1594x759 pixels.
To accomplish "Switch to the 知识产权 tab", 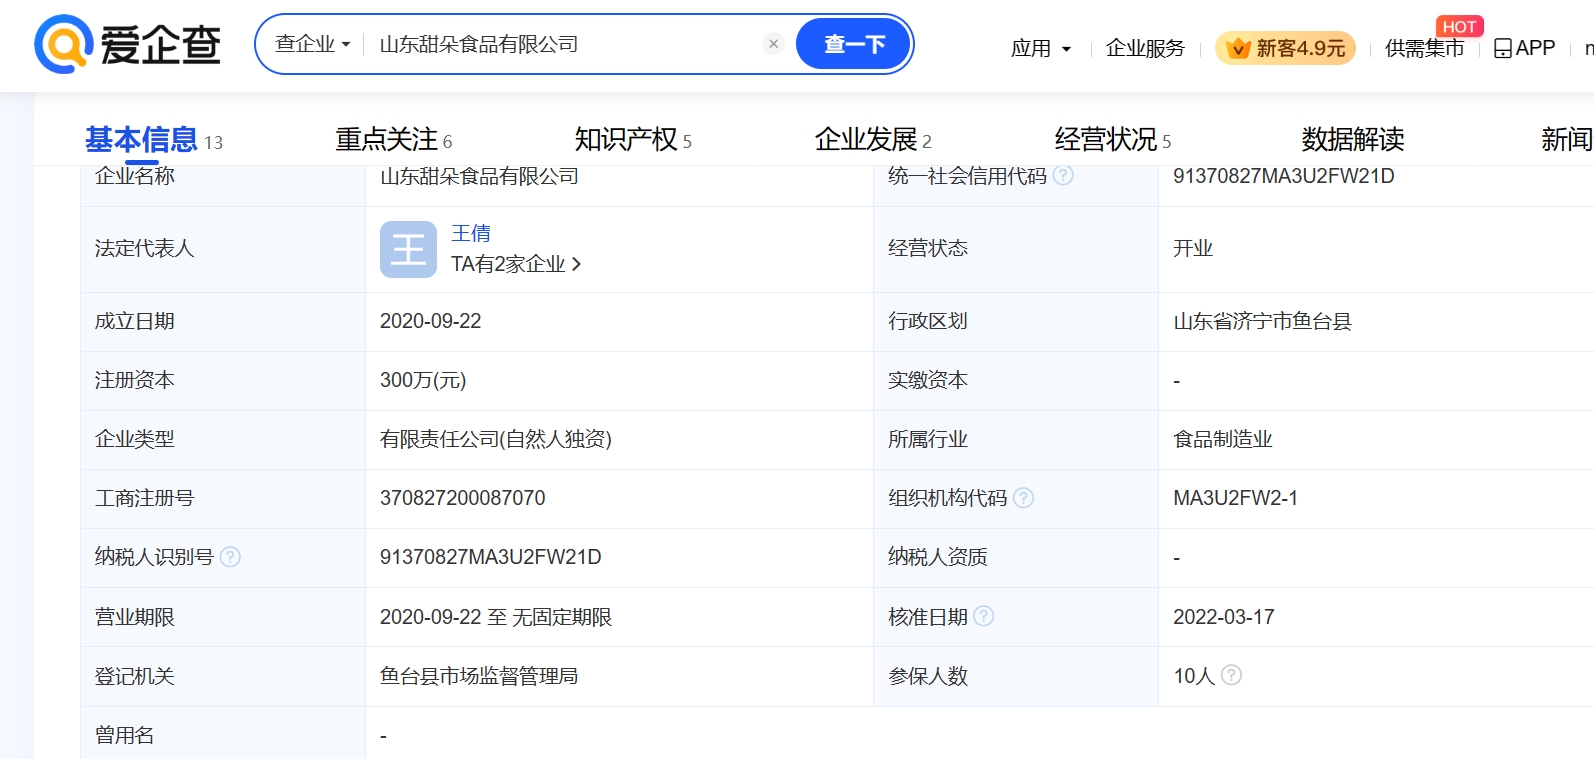I will (633, 140).
